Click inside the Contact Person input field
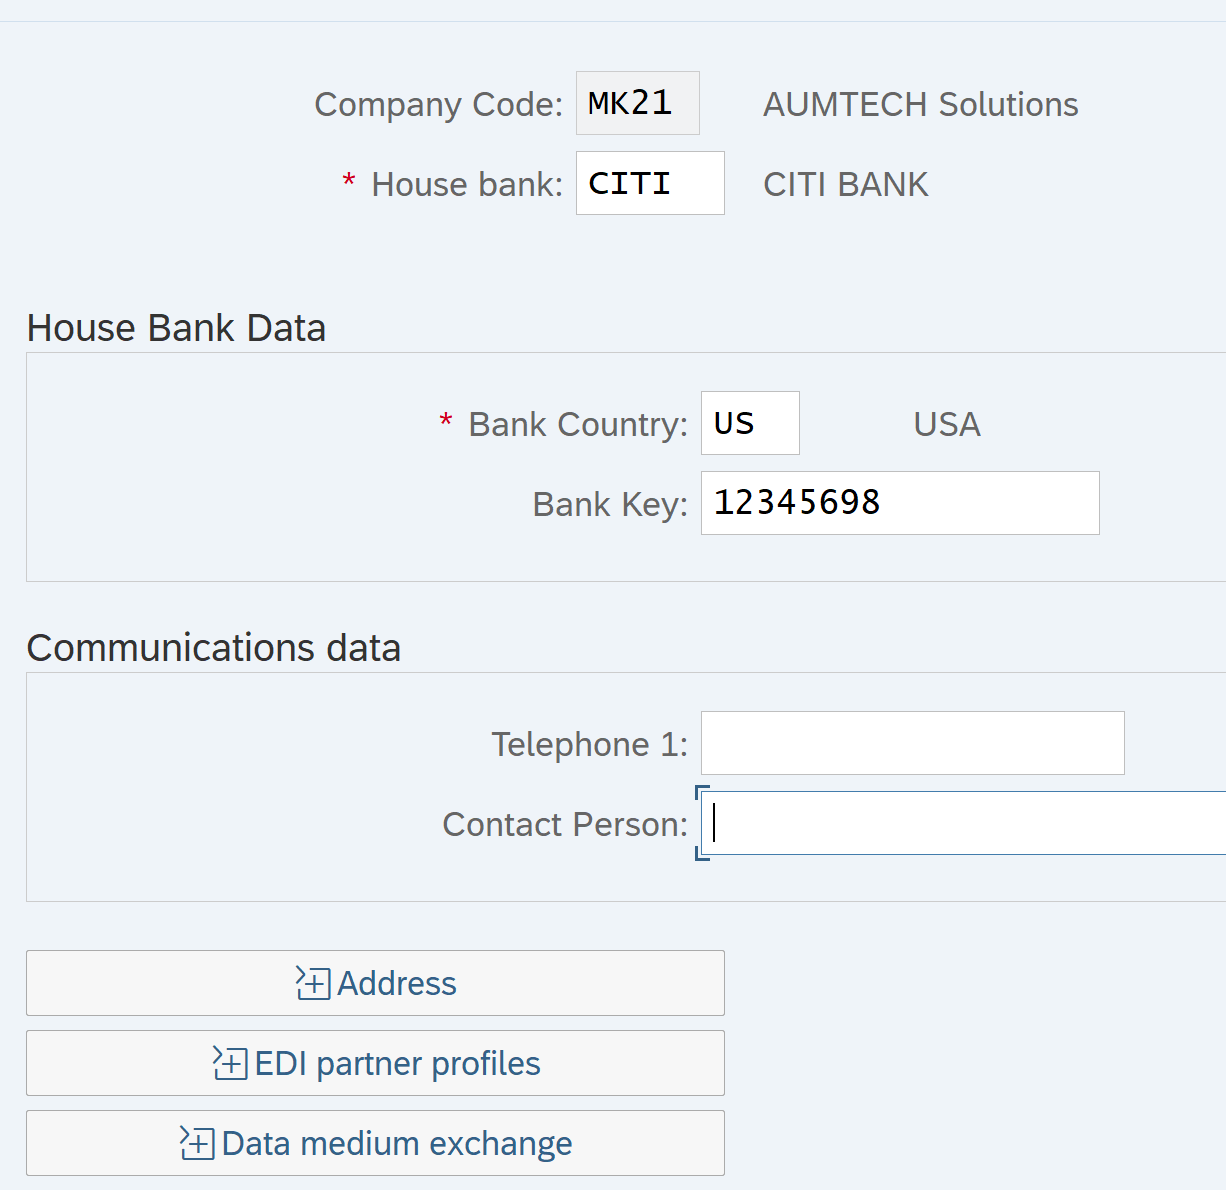1226x1190 pixels. pyautogui.click(x=963, y=823)
